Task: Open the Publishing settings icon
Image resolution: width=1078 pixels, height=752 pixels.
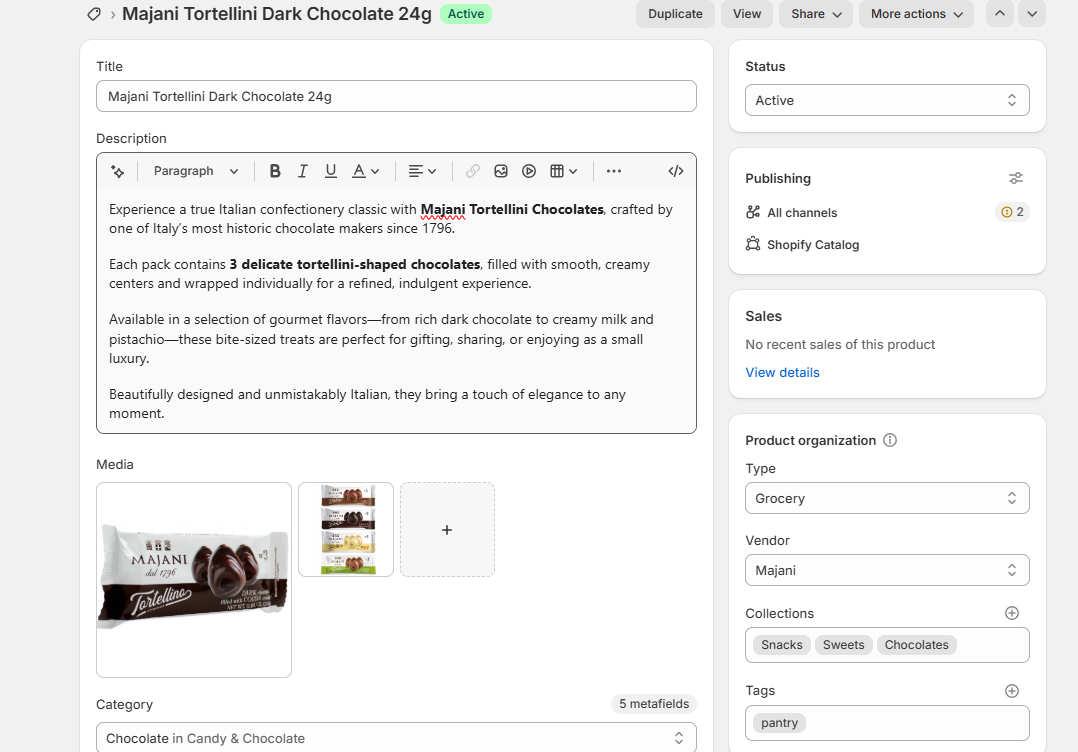Action: click(1015, 179)
